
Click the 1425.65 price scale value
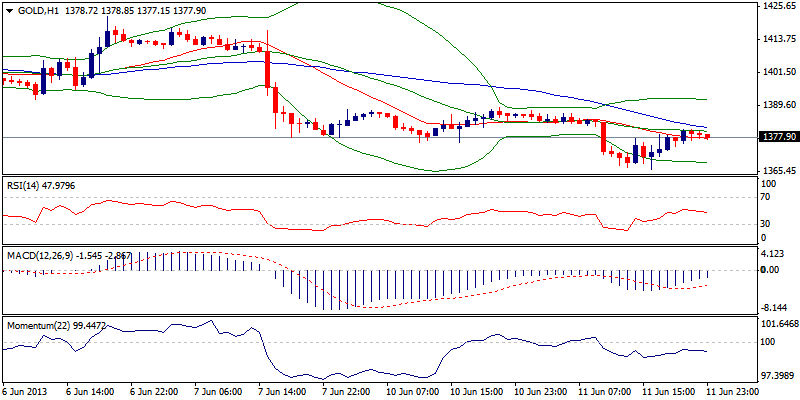click(777, 6)
